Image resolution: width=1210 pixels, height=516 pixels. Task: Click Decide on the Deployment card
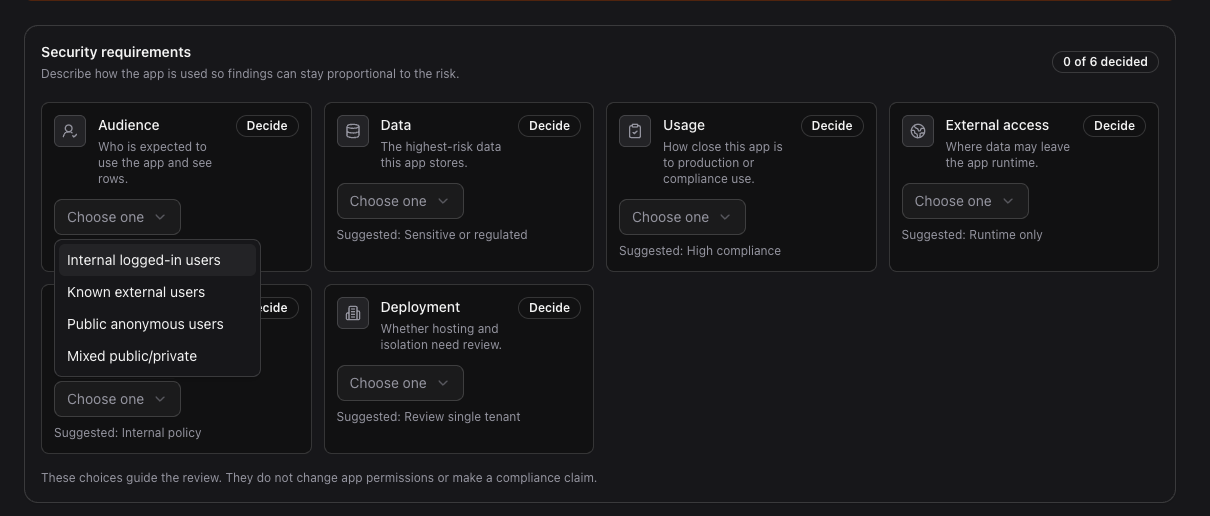549,308
